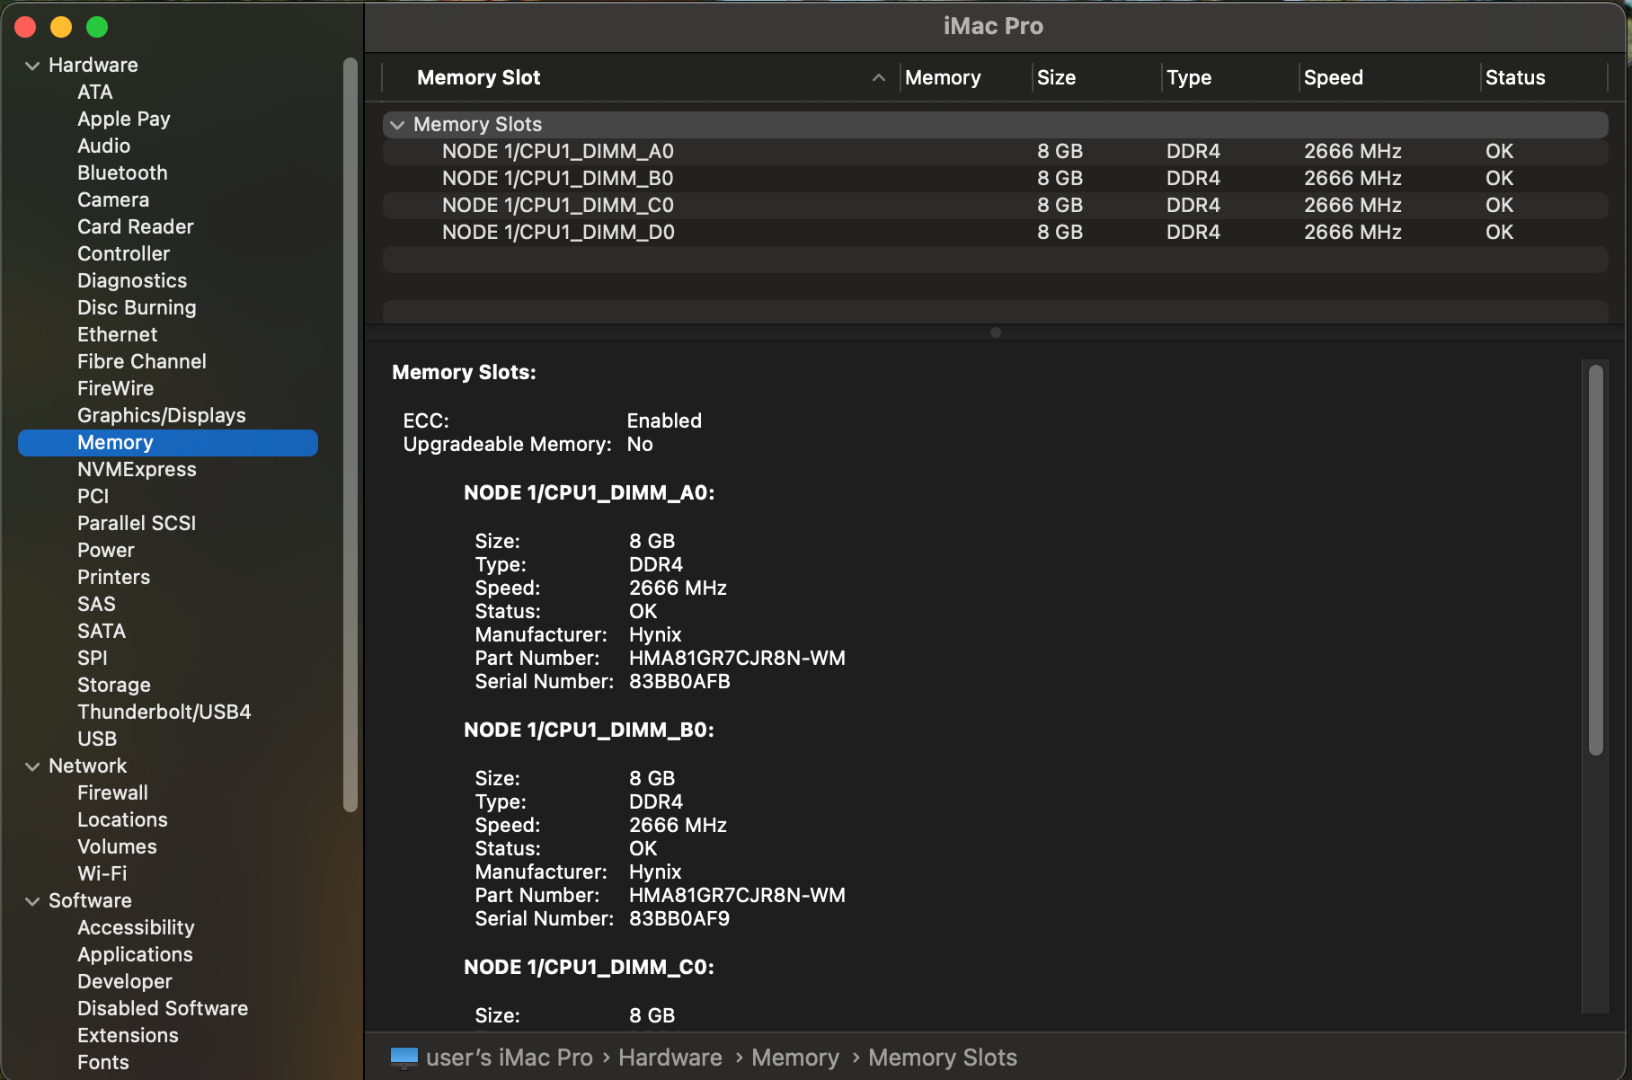Select the NODE 1/CPU1_DIMM_D0 table row

pyautogui.click(x=995, y=233)
